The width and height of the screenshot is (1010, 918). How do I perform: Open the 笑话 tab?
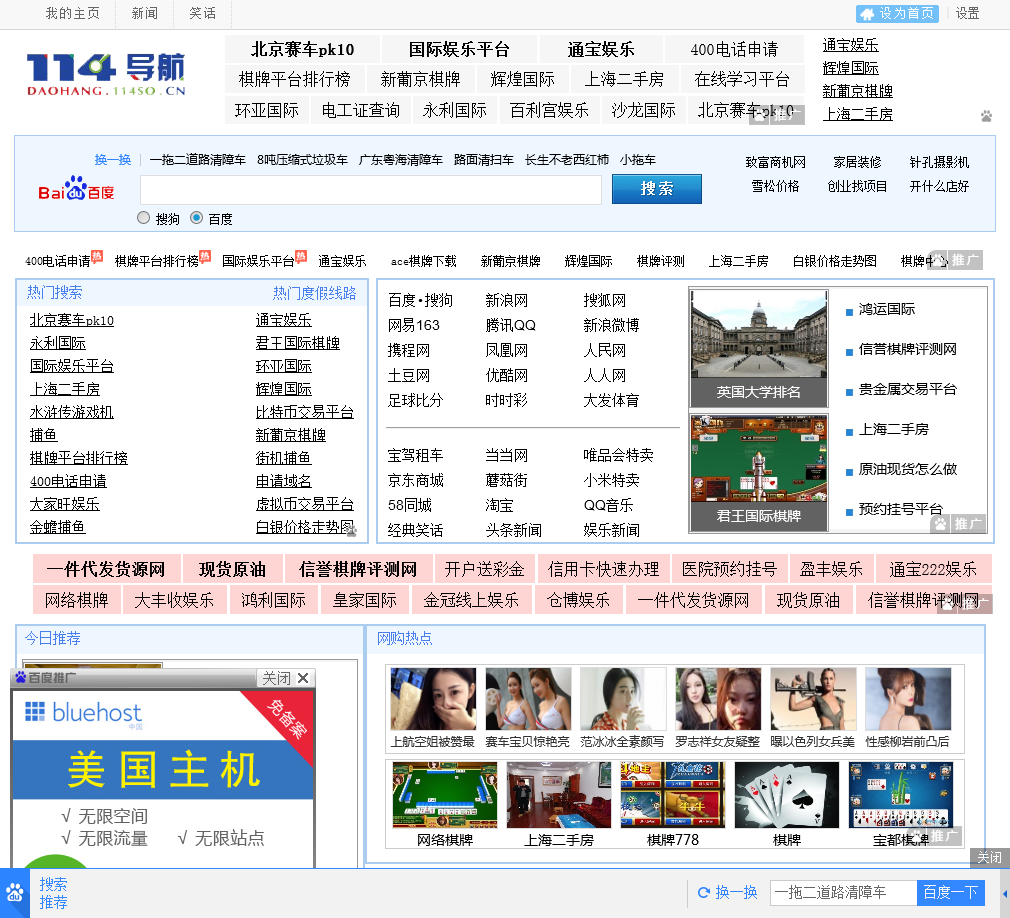click(x=202, y=14)
